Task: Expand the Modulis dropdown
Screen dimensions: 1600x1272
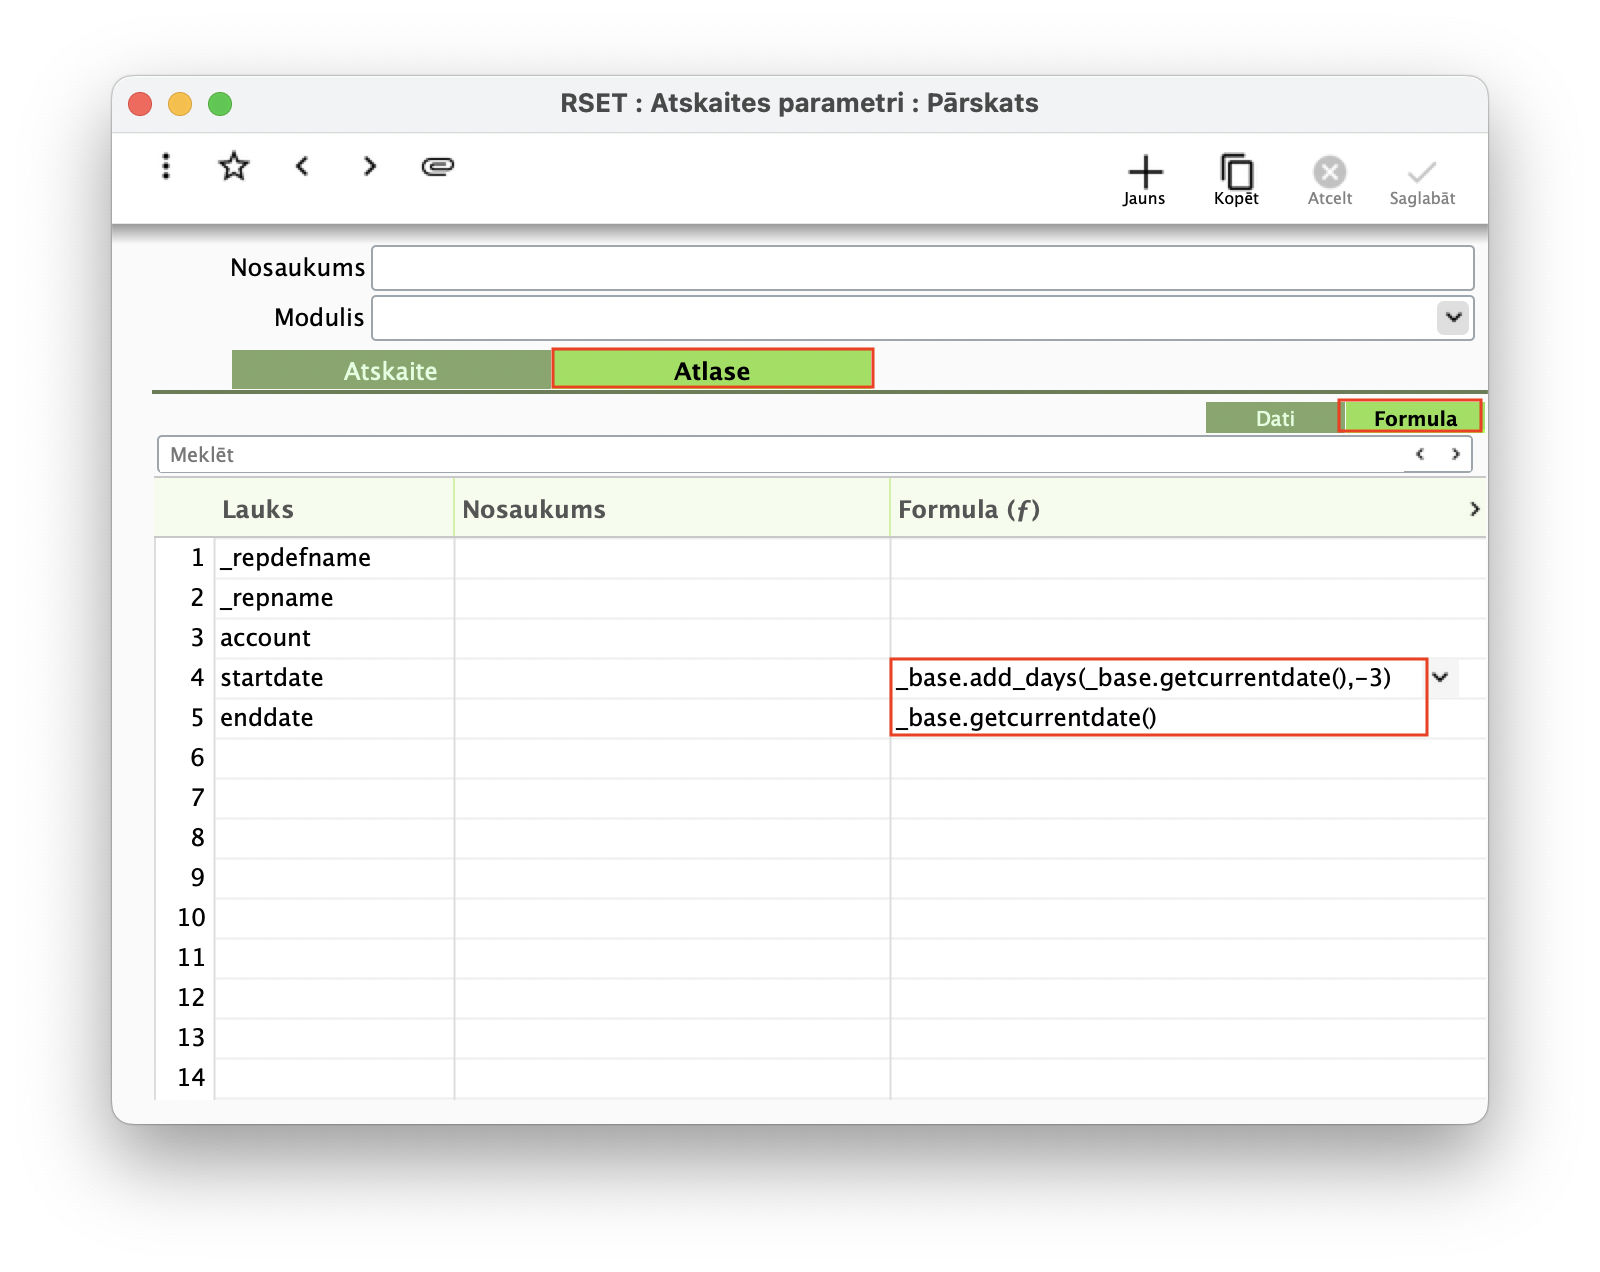Action: (1453, 318)
